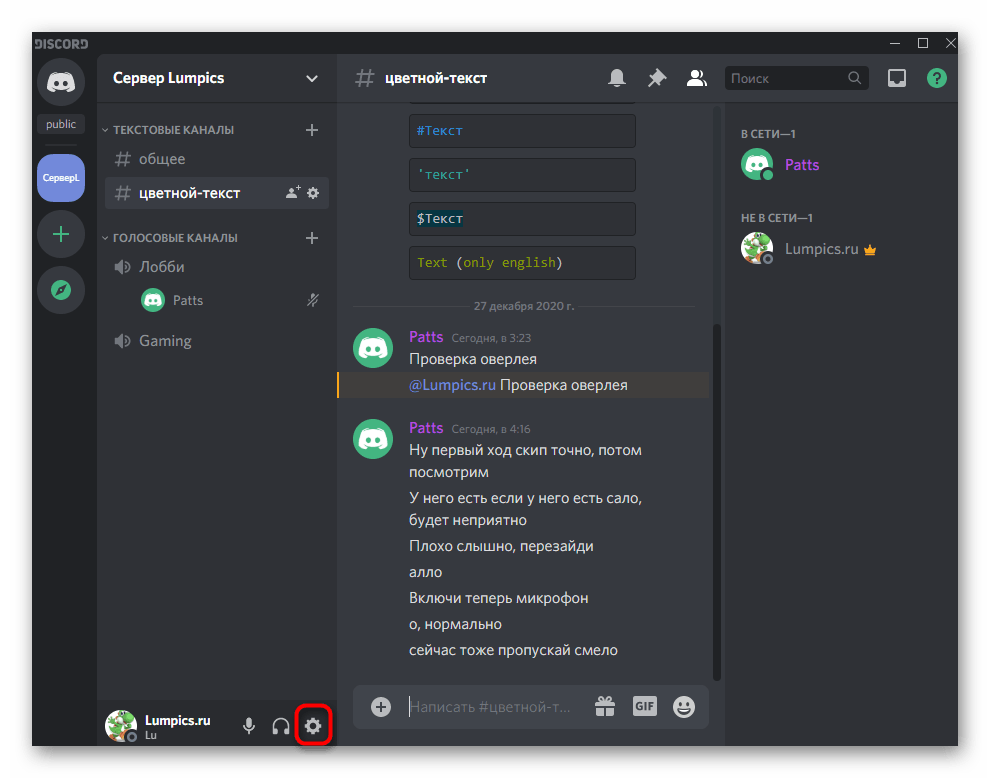The height and width of the screenshot is (778, 990).
Task: Toggle microphone mute in user panel
Action: point(249,726)
